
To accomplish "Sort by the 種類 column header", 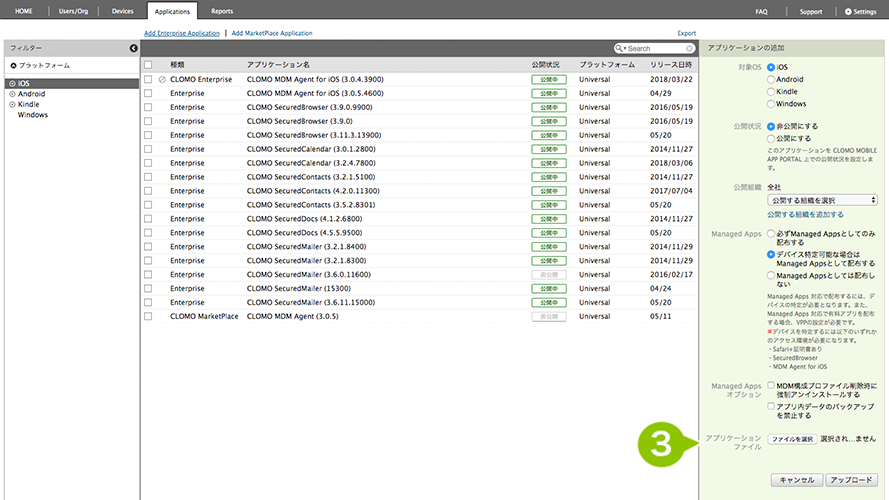I will [x=177, y=65].
